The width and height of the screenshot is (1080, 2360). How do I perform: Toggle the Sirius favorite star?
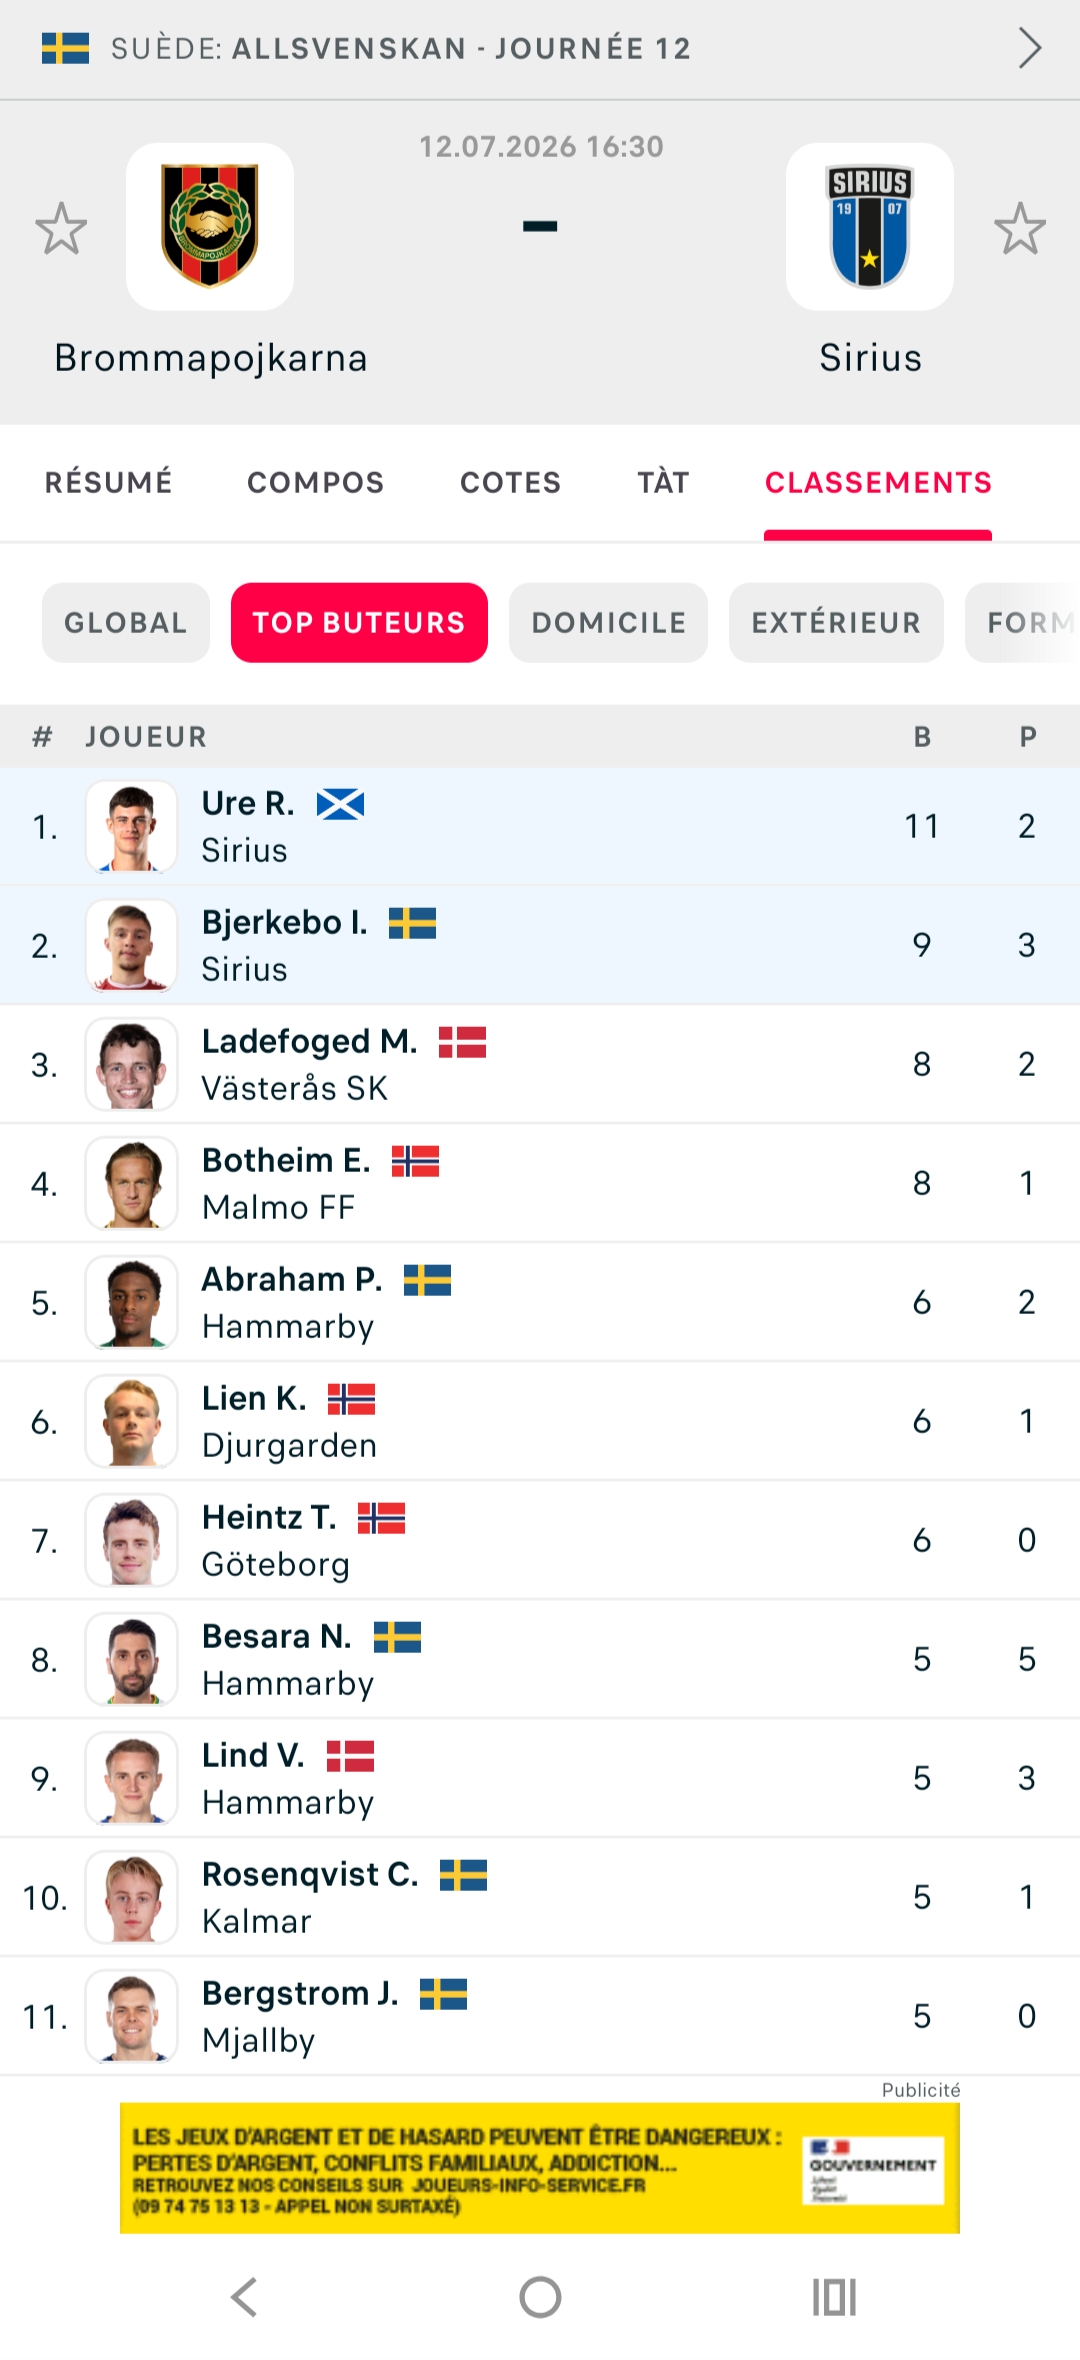[1020, 228]
